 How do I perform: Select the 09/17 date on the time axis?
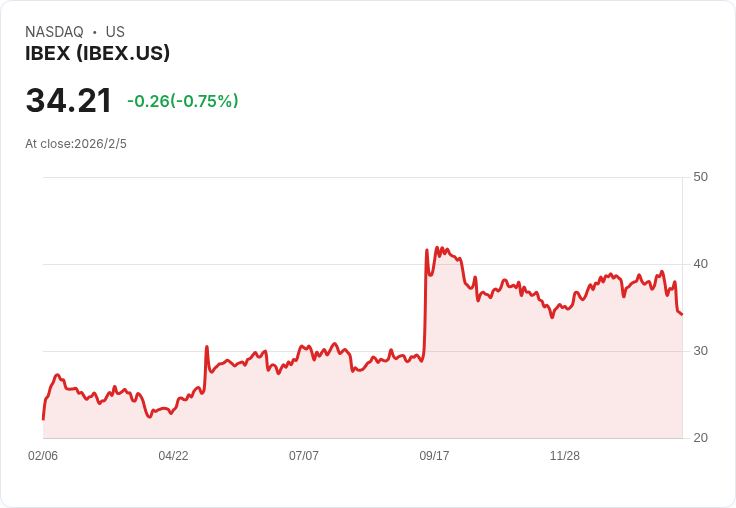434,456
